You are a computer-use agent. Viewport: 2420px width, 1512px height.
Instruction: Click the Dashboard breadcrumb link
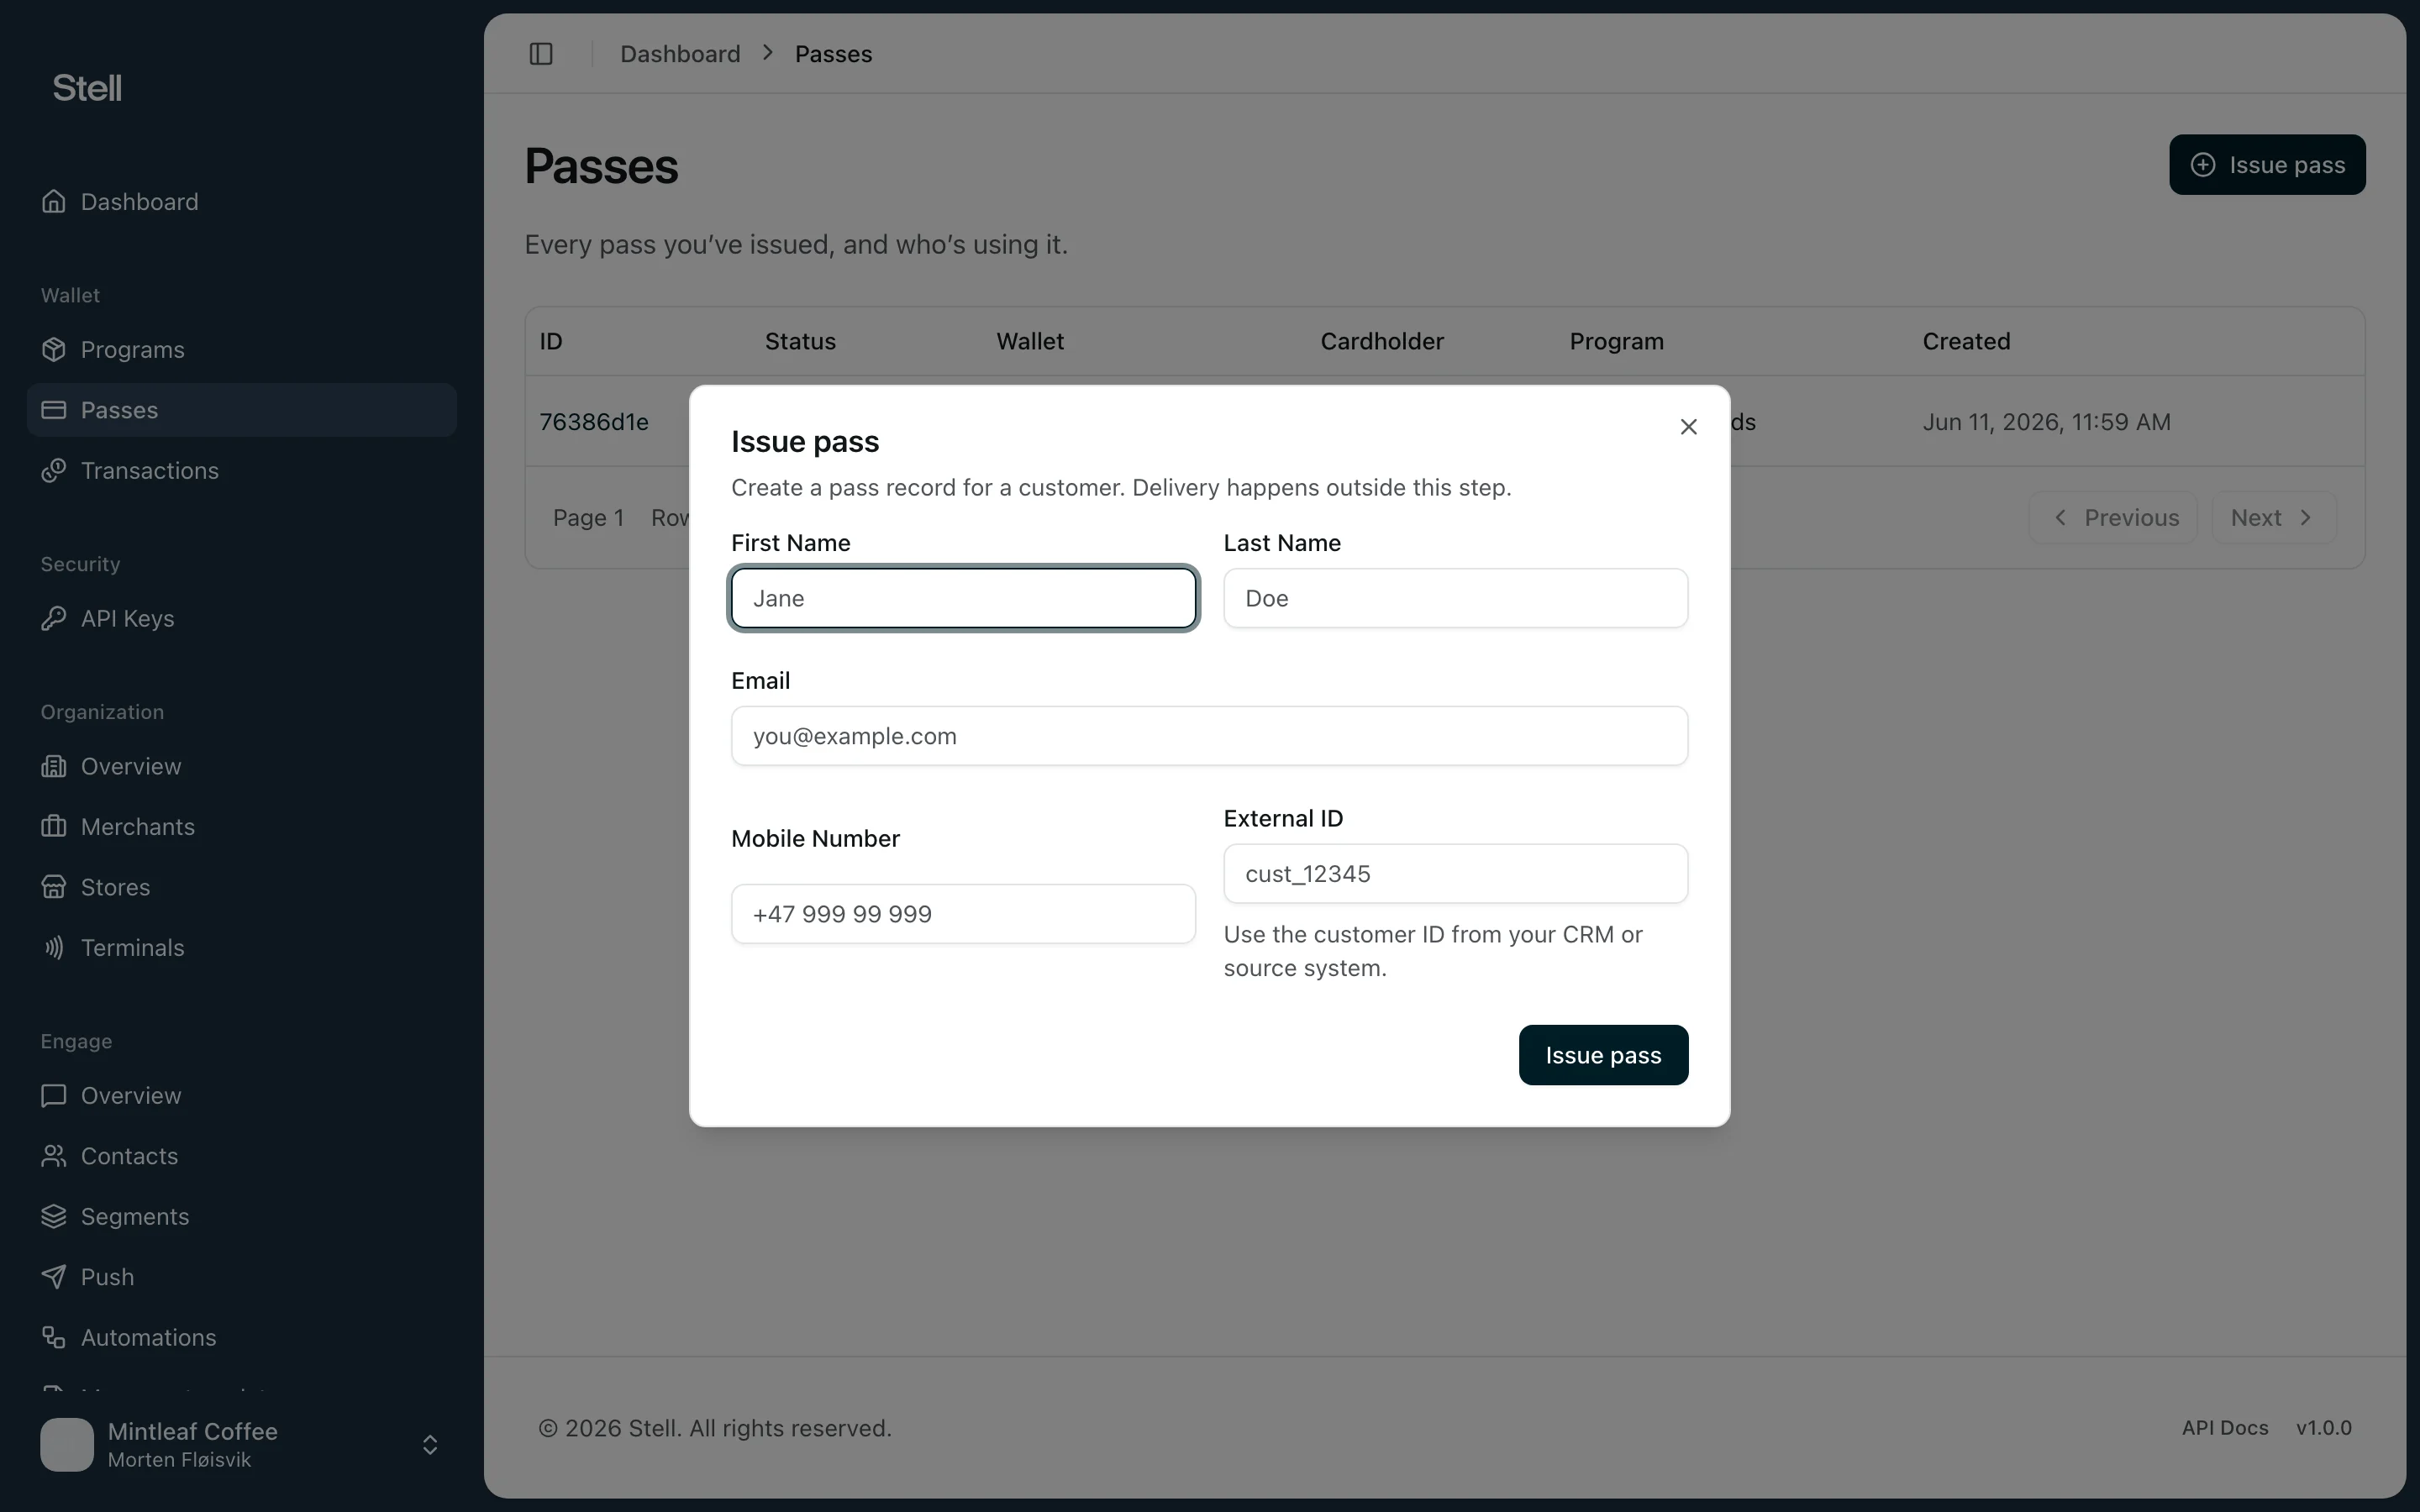(680, 54)
